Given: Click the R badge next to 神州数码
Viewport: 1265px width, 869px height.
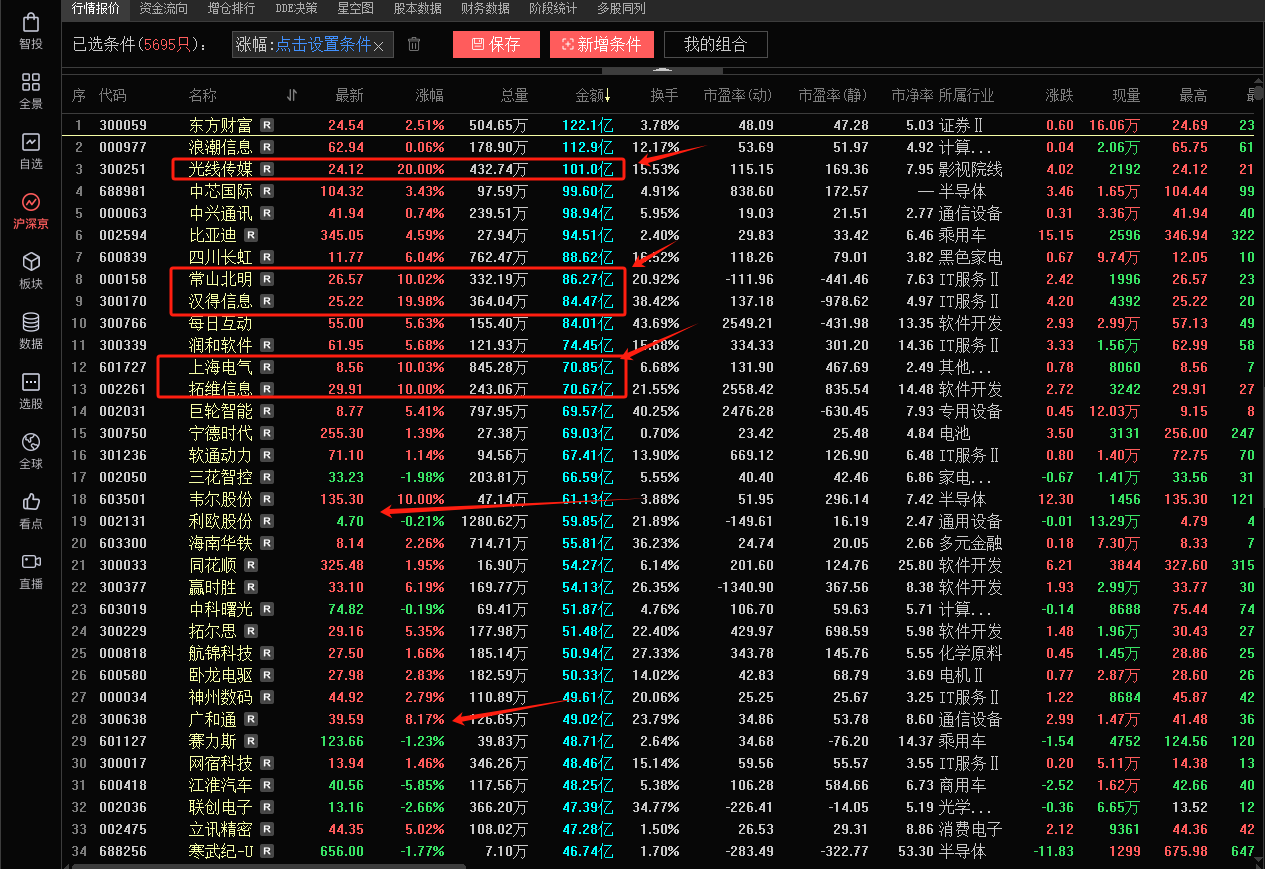Looking at the screenshot, I should point(267,697).
